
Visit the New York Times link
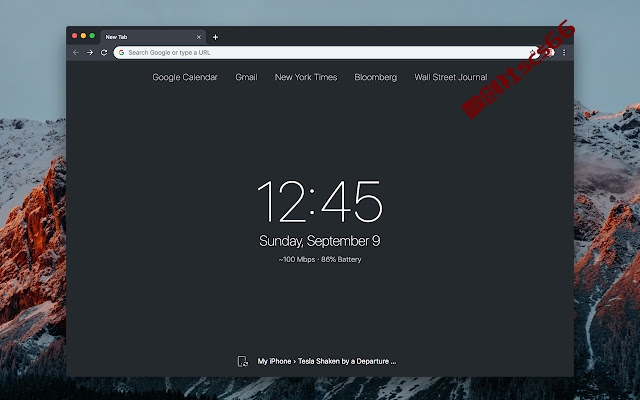coord(306,77)
